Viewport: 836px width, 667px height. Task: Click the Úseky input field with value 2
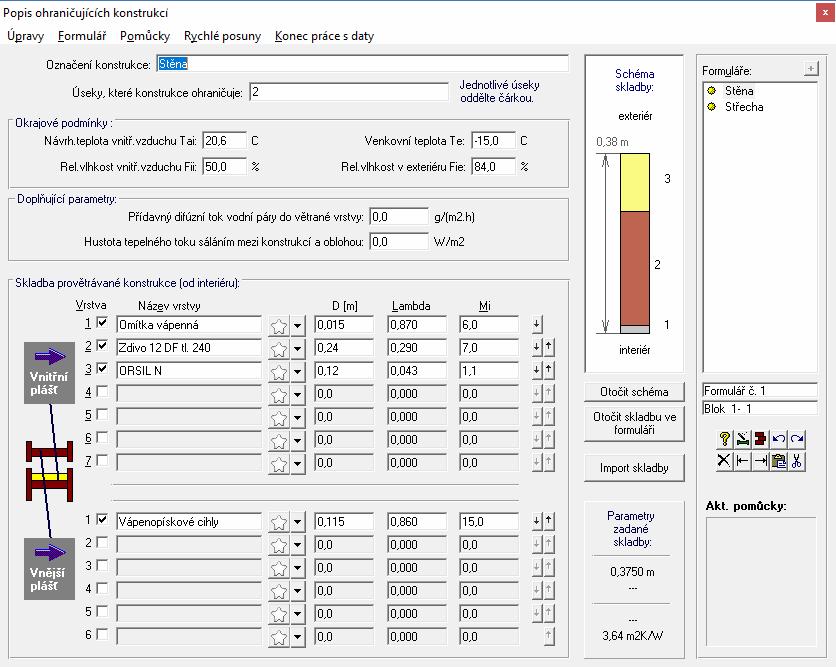[x=349, y=92]
